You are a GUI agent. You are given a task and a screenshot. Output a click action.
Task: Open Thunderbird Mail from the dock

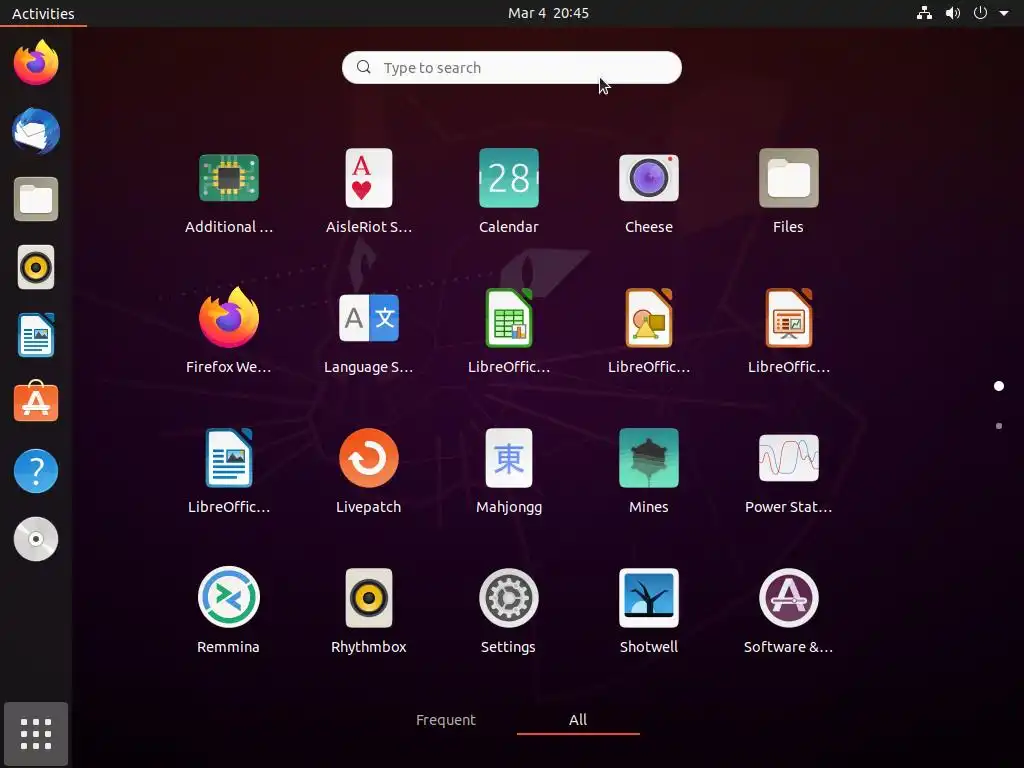pyautogui.click(x=36, y=131)
